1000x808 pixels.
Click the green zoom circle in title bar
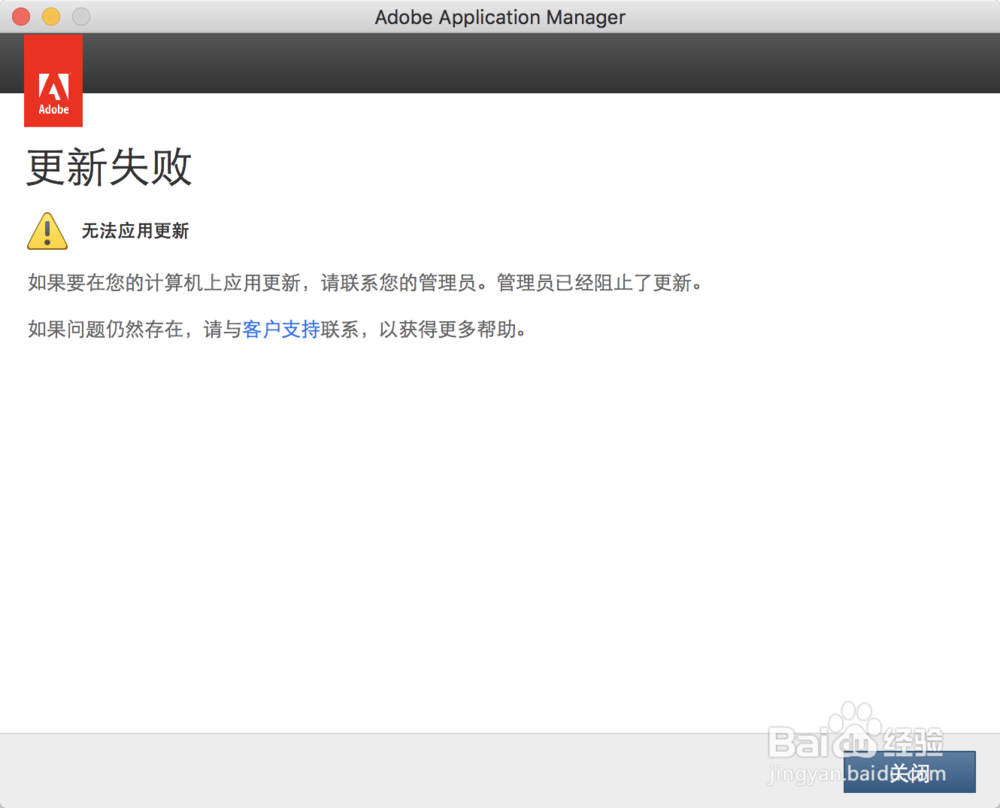tap(82, 16)
